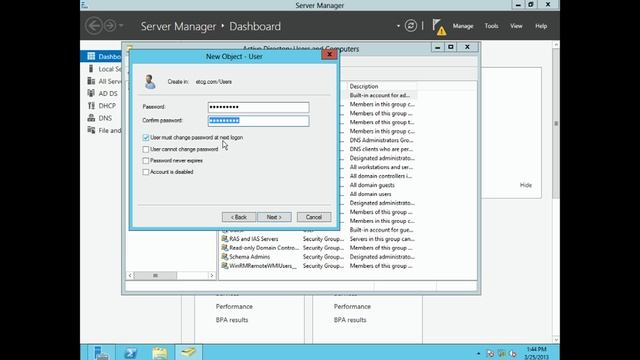Select the DHCP icon in sidebar
Image resolution: width=640 pixels, height=360 pixels.
pos(91,106)
